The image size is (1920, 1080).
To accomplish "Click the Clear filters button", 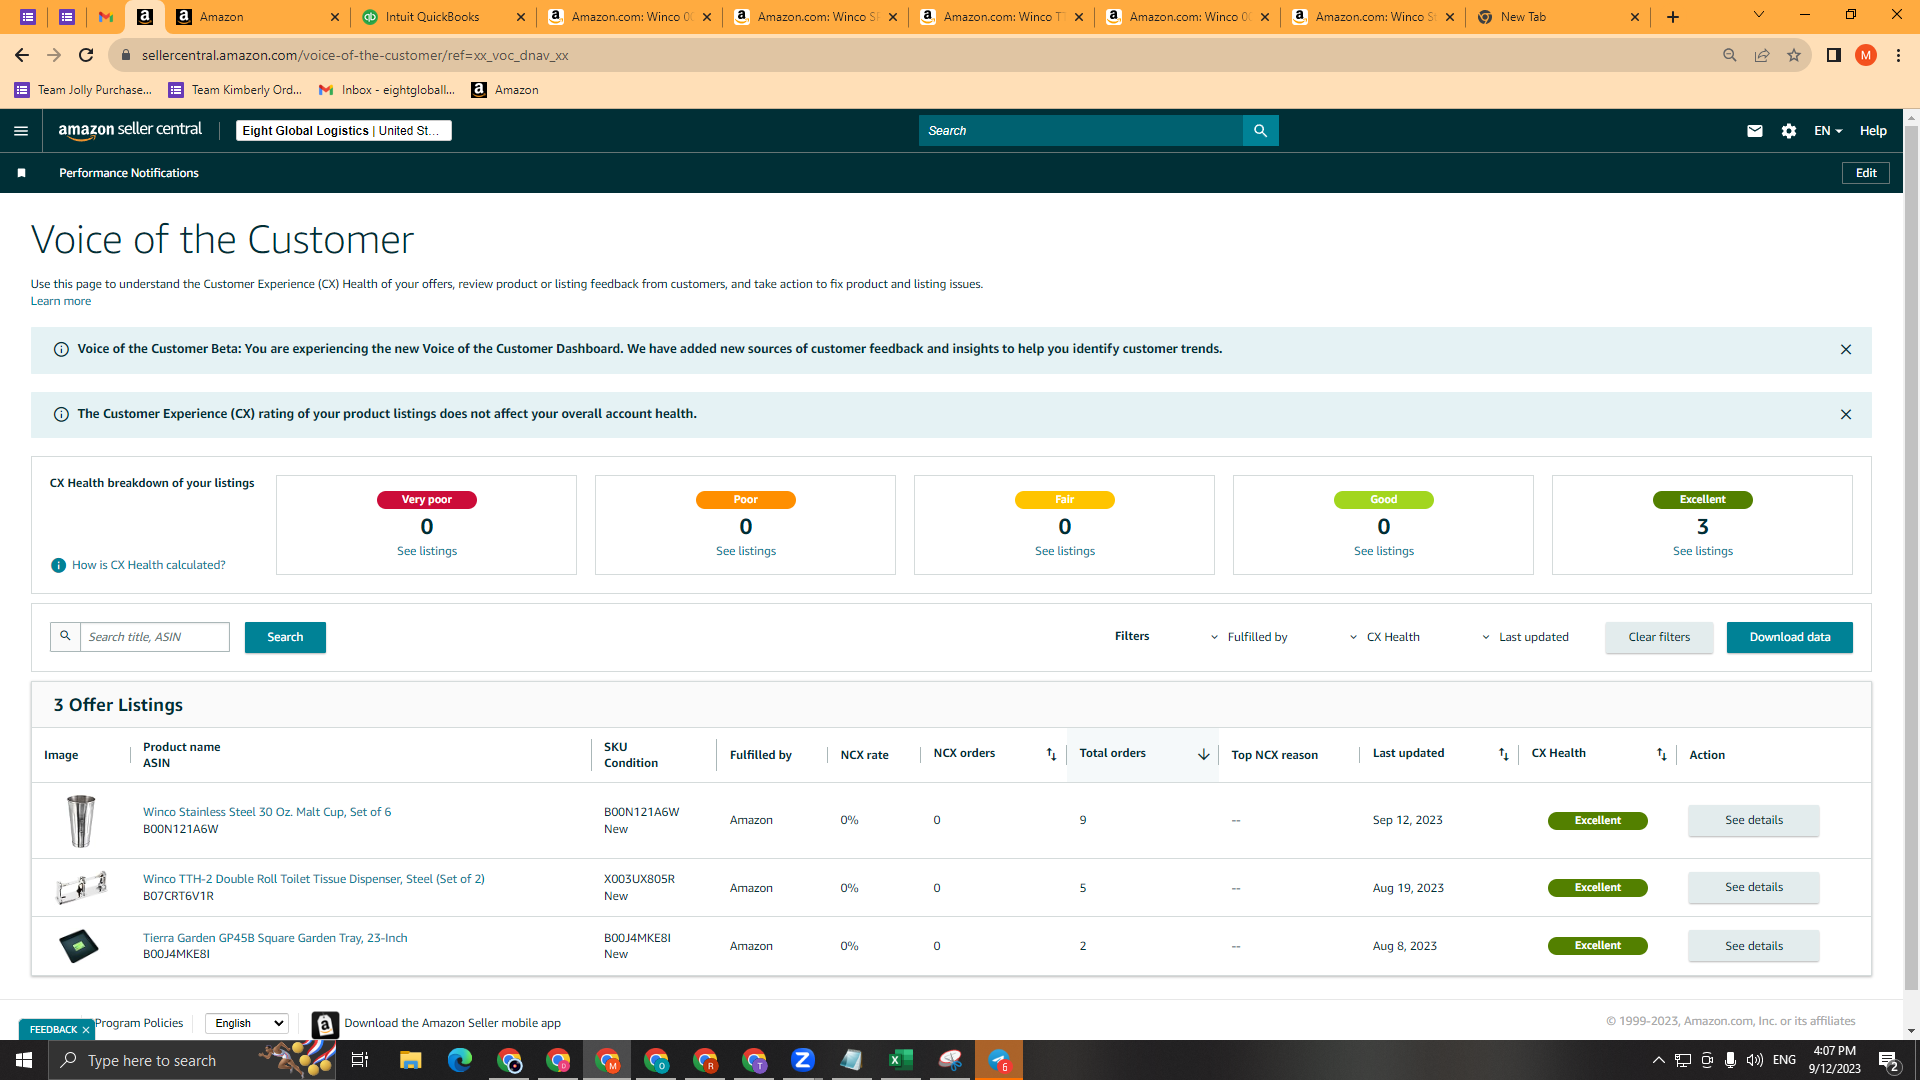I will [x=1659, y=638].
